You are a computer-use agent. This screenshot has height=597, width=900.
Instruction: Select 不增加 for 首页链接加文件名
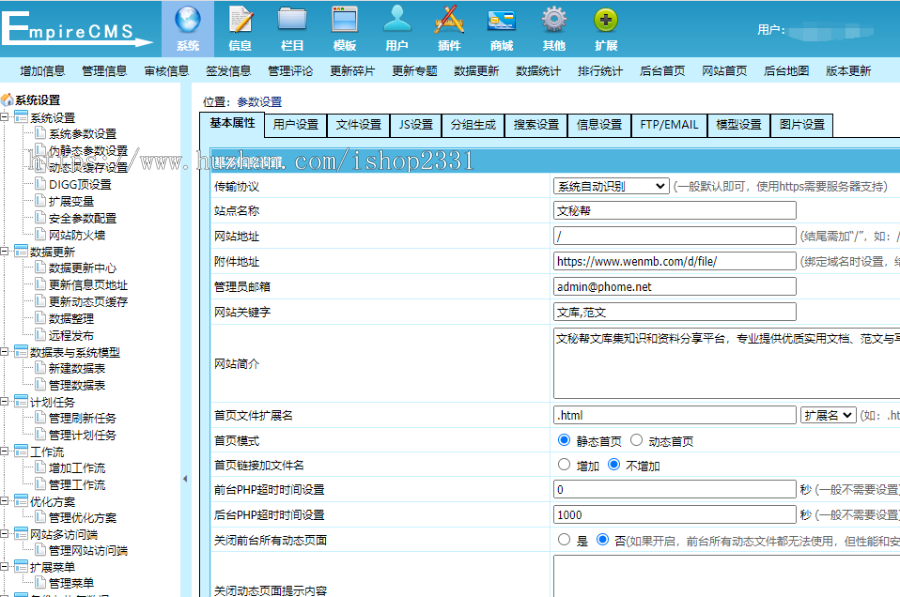[614, 464]
